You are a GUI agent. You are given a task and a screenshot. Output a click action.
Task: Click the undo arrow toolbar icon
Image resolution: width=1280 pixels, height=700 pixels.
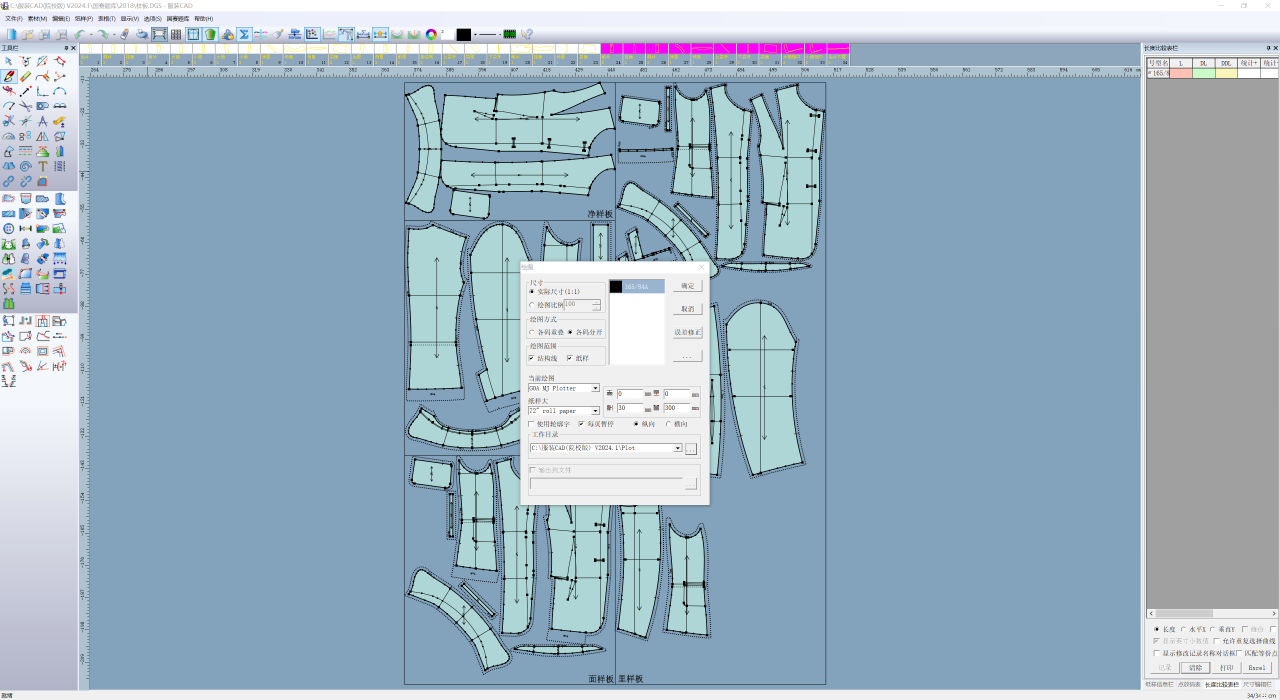[79, 34]
